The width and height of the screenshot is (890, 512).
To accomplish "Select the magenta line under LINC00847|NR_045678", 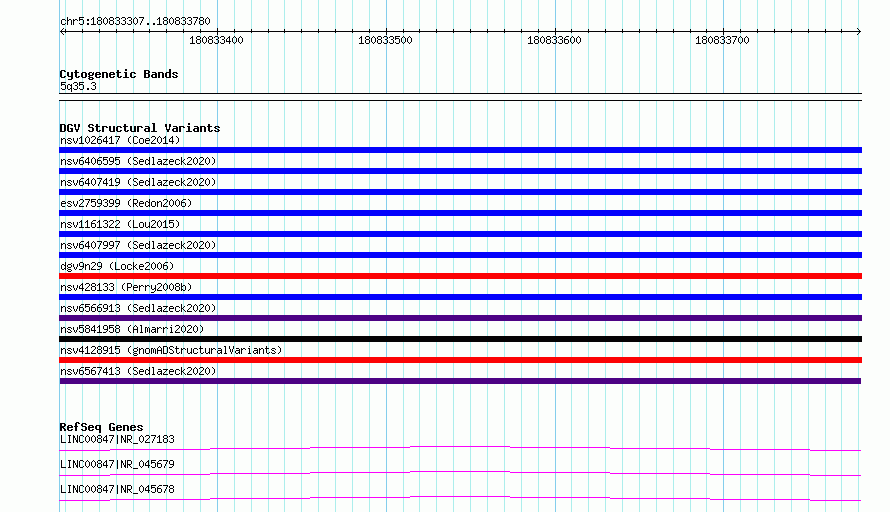I will tap(460, 498).
